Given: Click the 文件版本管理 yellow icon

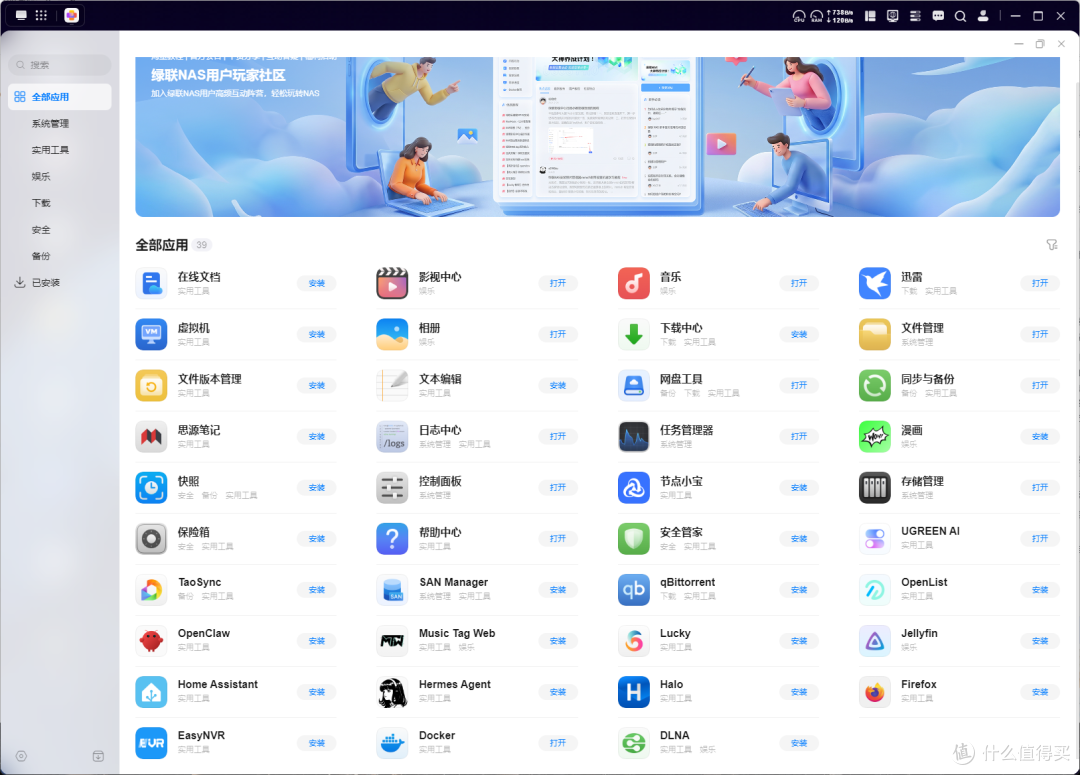Looking at the screenshot, I should point(151,386).
